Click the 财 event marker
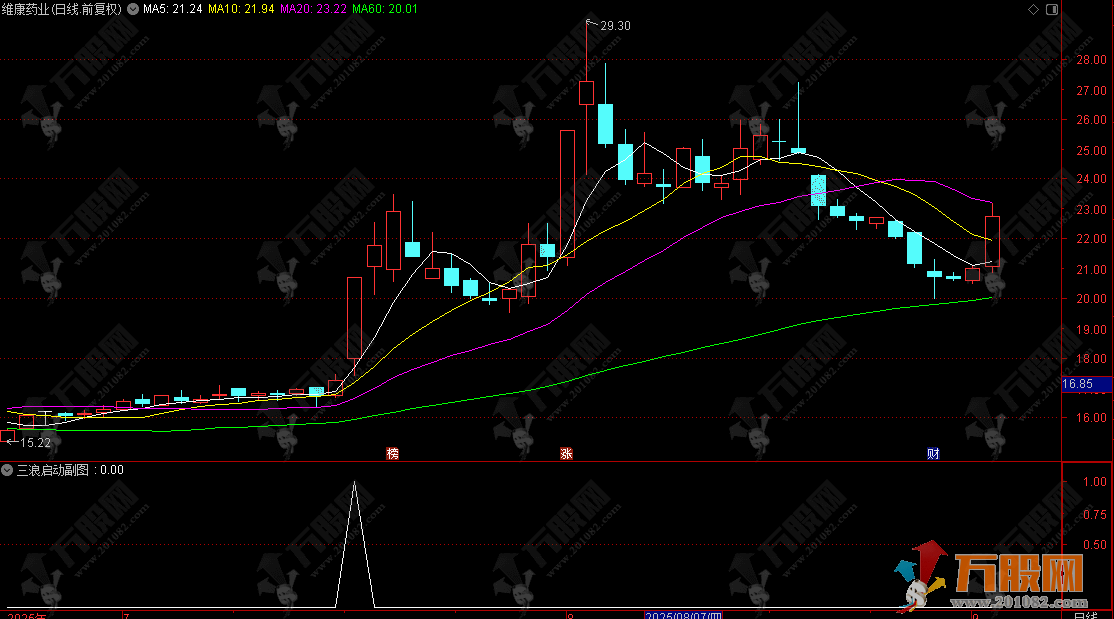1114x619 pixels. 934,453
